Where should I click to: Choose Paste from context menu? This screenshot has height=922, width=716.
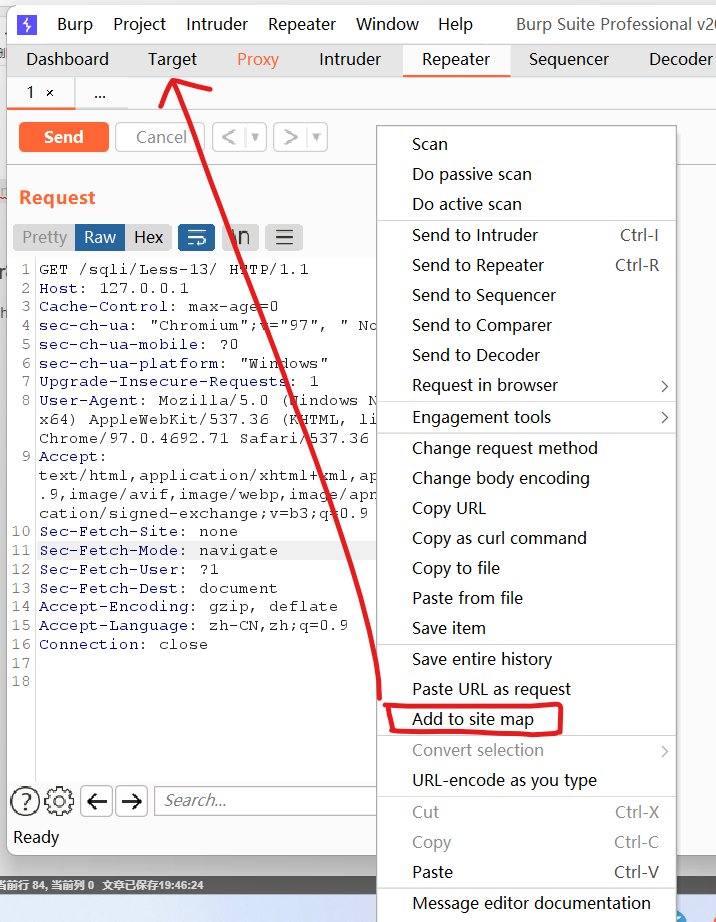[x=526, y=872]
